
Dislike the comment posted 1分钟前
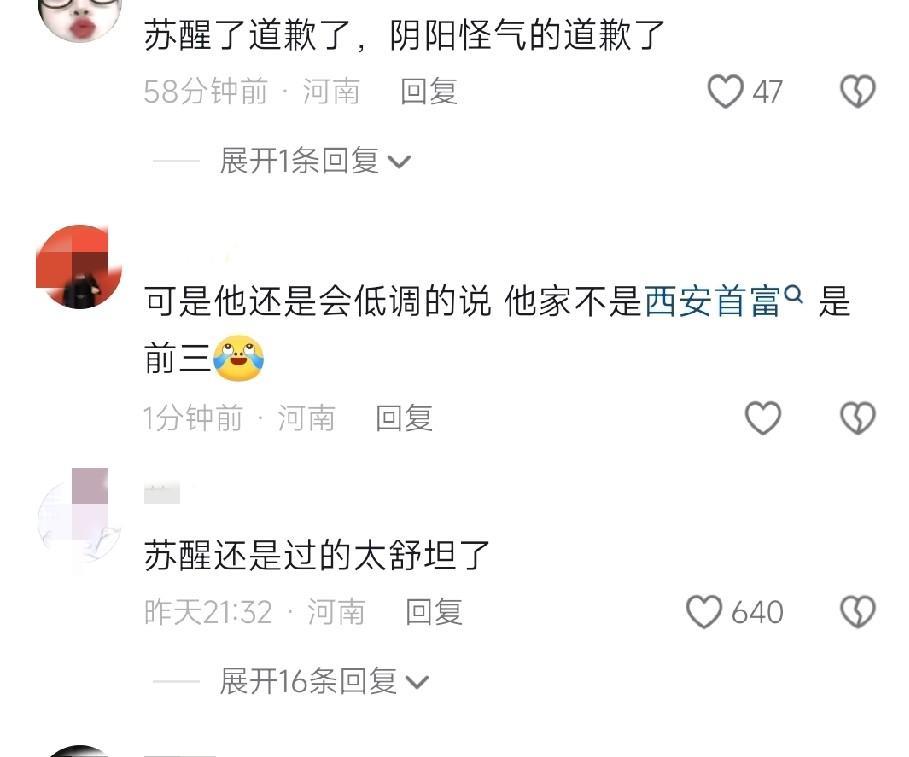[858, 418]
